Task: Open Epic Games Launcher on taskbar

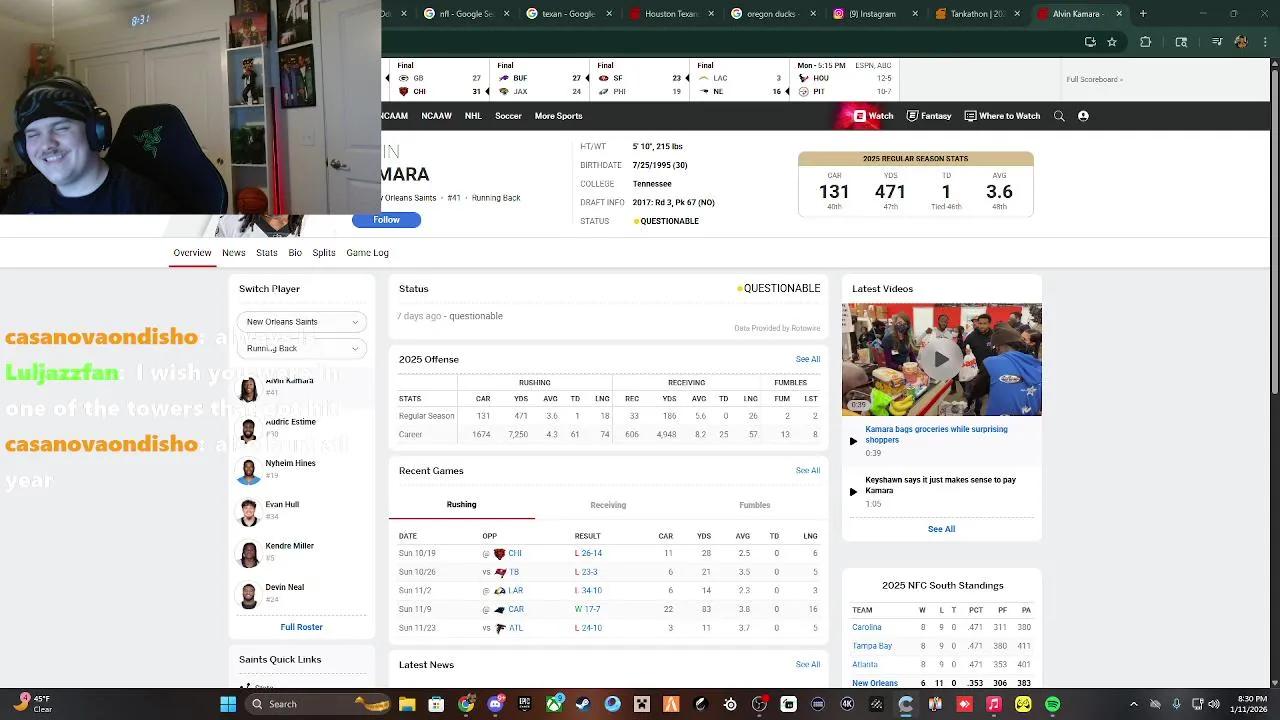Action: coord(524,704)
